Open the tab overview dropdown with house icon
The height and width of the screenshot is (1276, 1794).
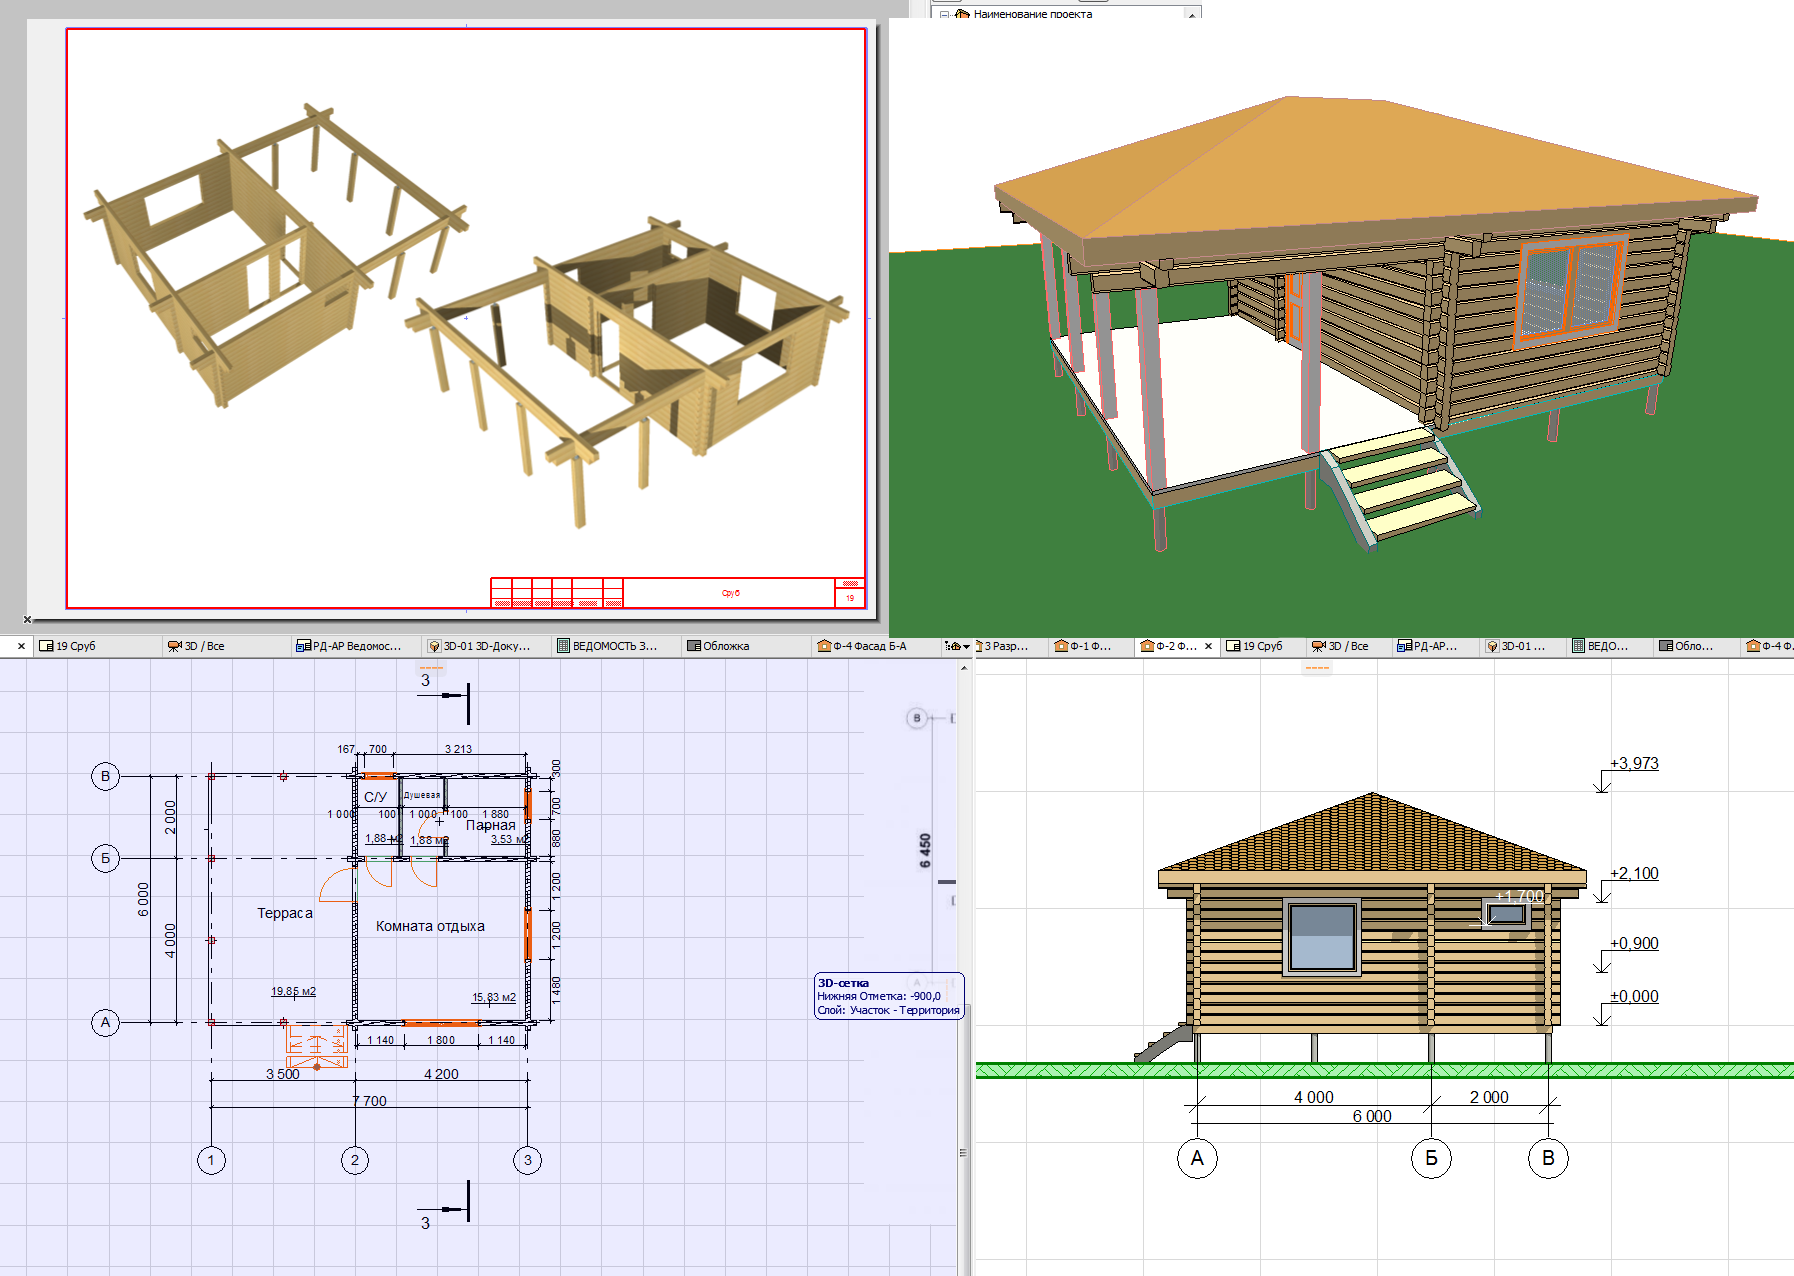click(x=957, y=646)
